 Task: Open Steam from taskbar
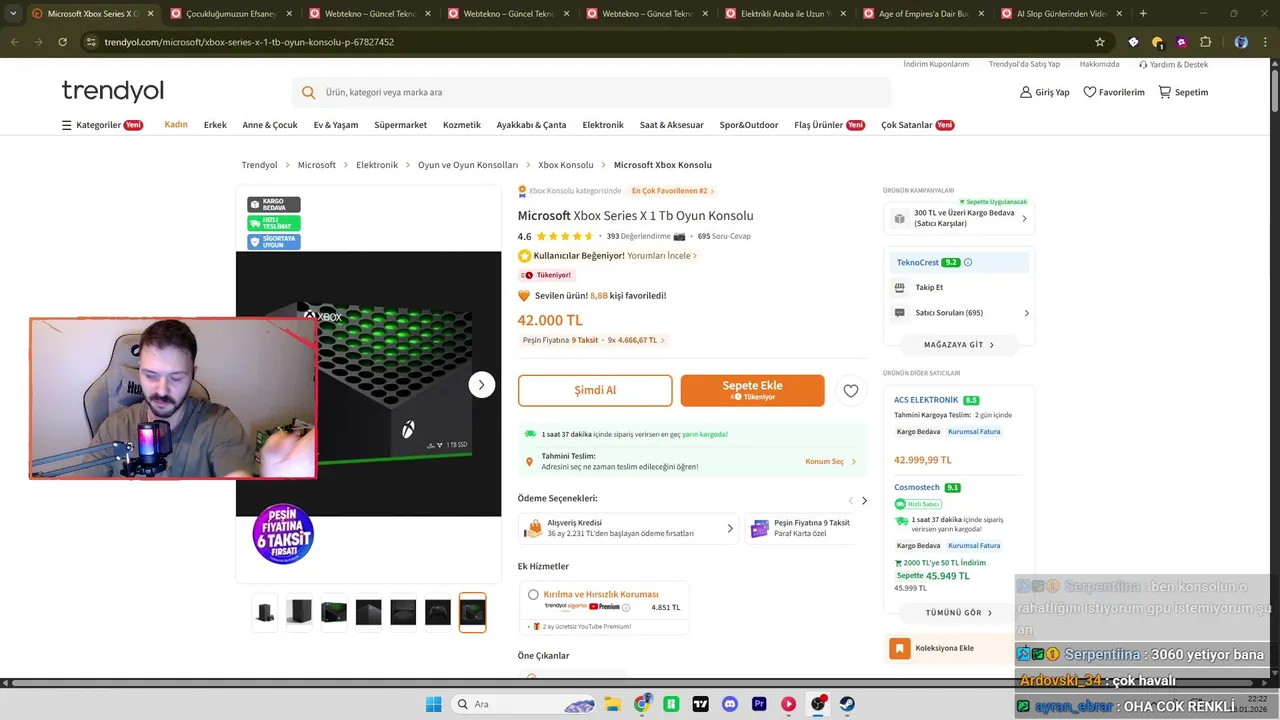tap(847, 704)
